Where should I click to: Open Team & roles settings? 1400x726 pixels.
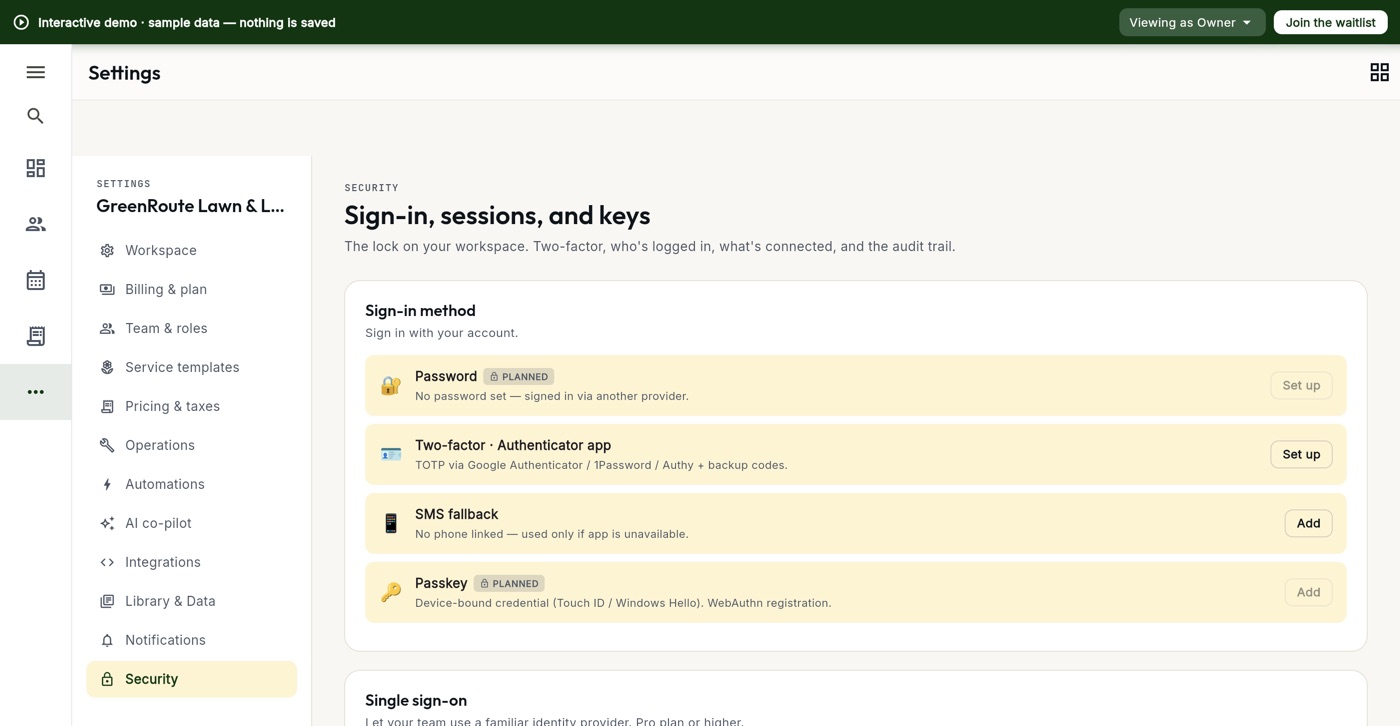(x=191, y=328)
